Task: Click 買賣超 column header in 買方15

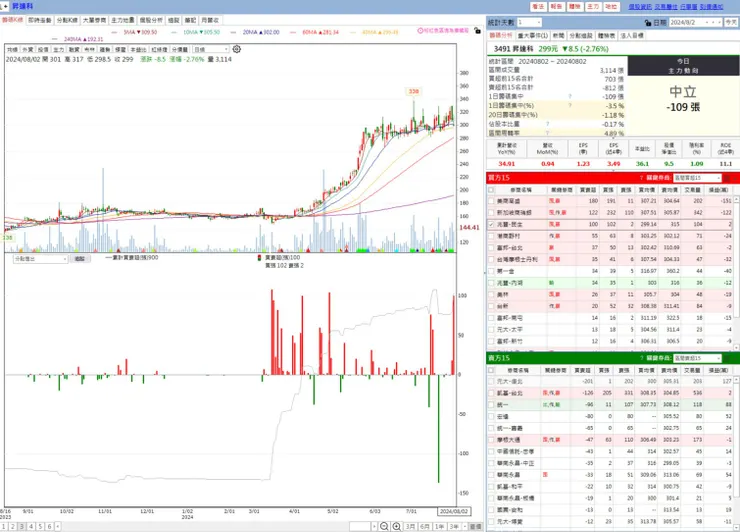Action: click(x=588, y=190)
